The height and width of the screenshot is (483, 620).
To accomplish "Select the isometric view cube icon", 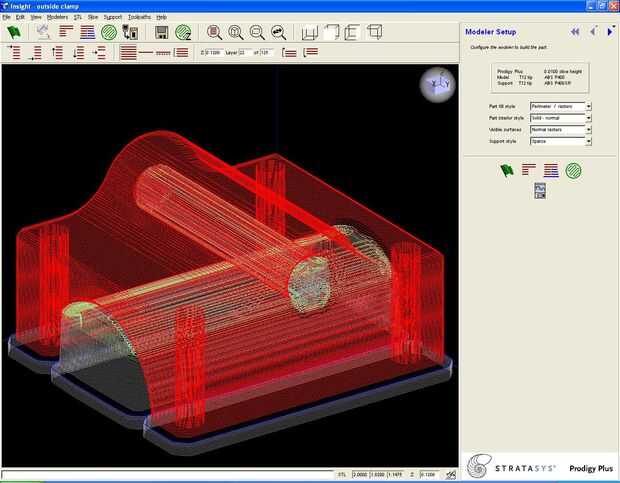I will click(374, 32).
